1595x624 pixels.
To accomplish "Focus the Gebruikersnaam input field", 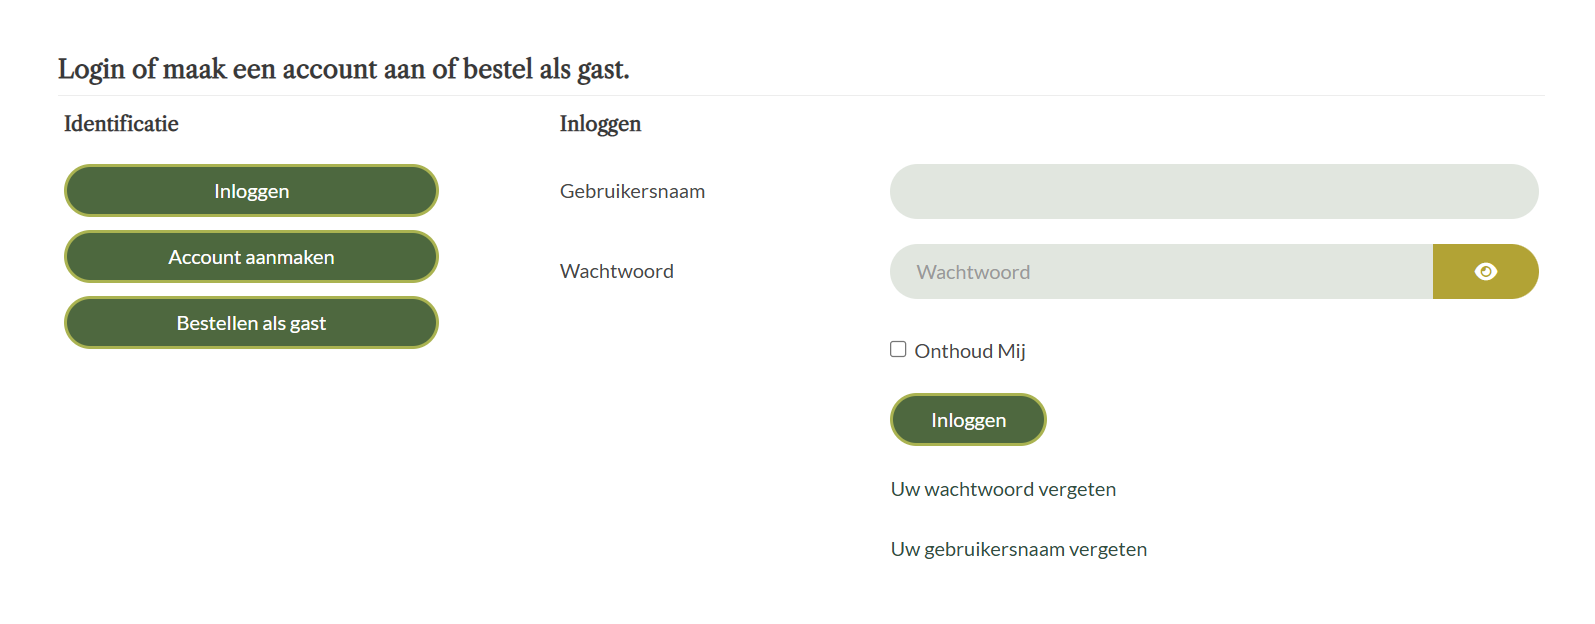I will click(x=1213, y=192).
